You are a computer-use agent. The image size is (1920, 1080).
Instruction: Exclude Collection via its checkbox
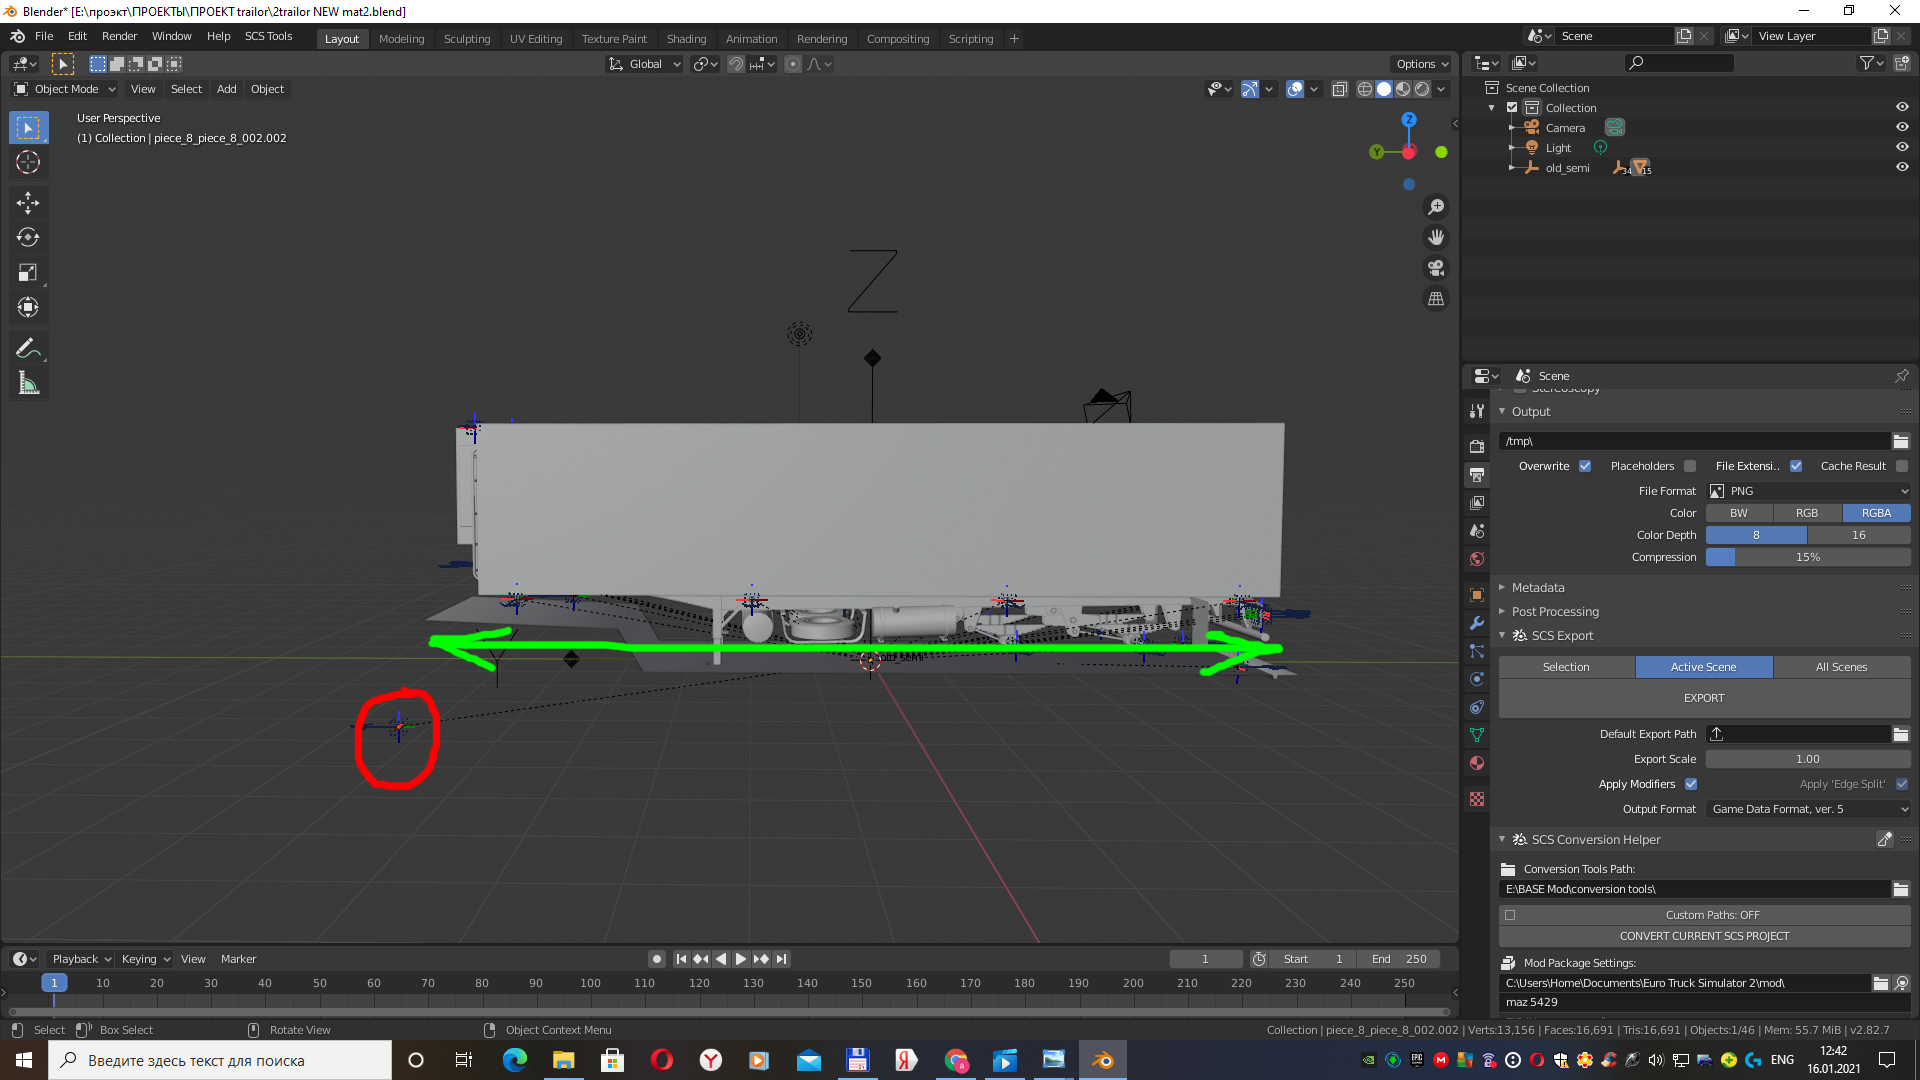click(1512, 108)
